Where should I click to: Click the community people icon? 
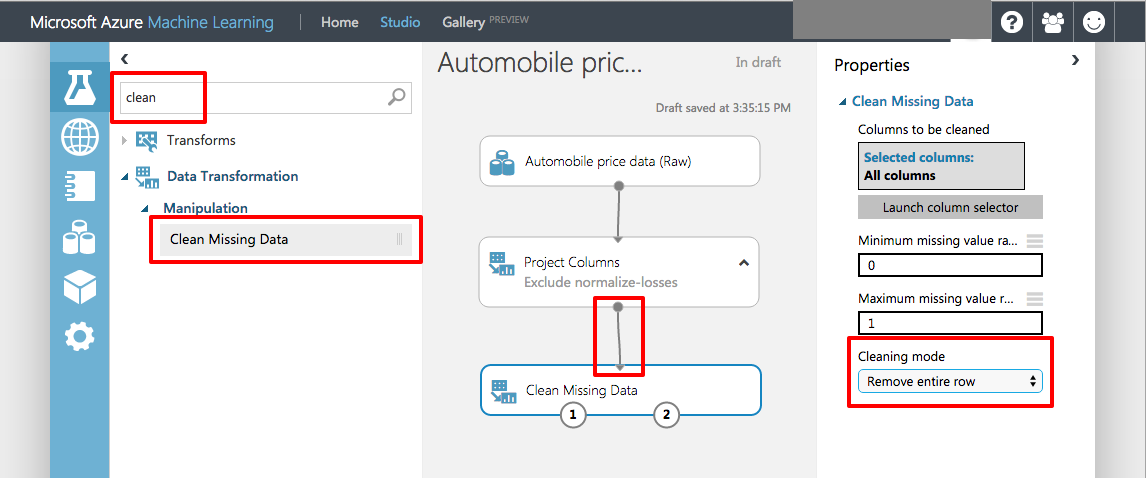1053,22
